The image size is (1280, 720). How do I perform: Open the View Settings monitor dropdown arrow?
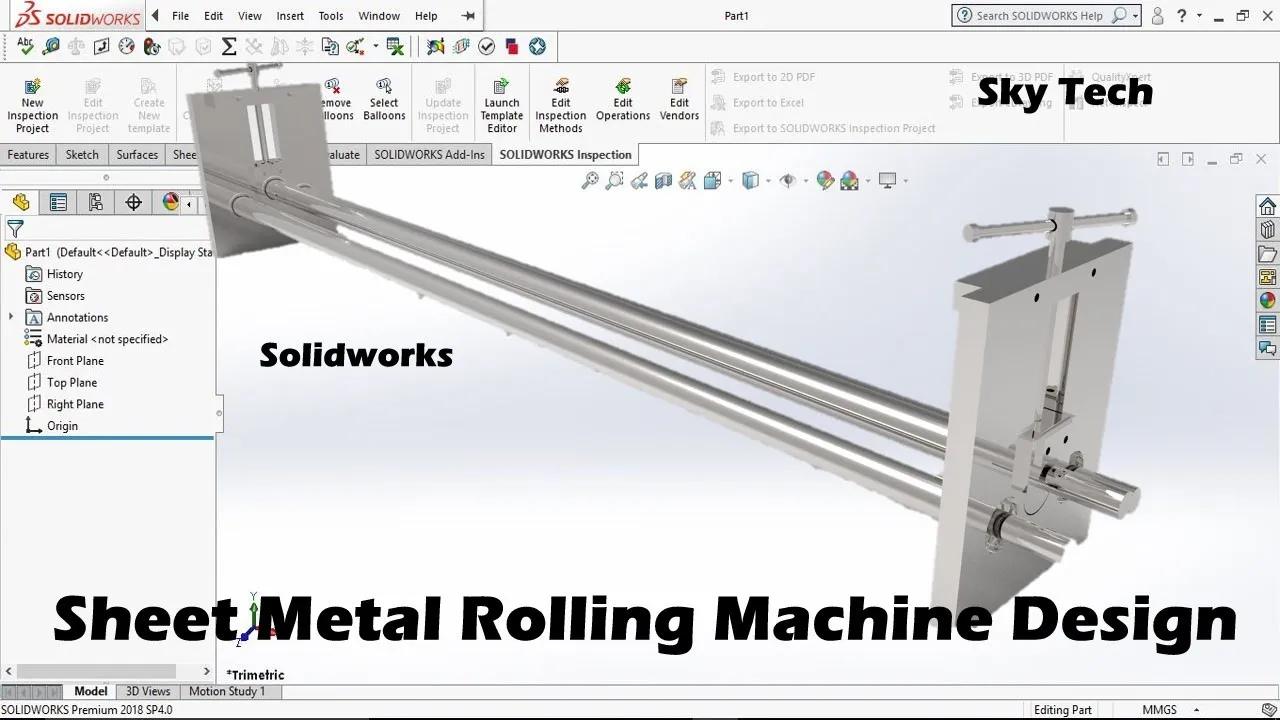pos(905,181)
